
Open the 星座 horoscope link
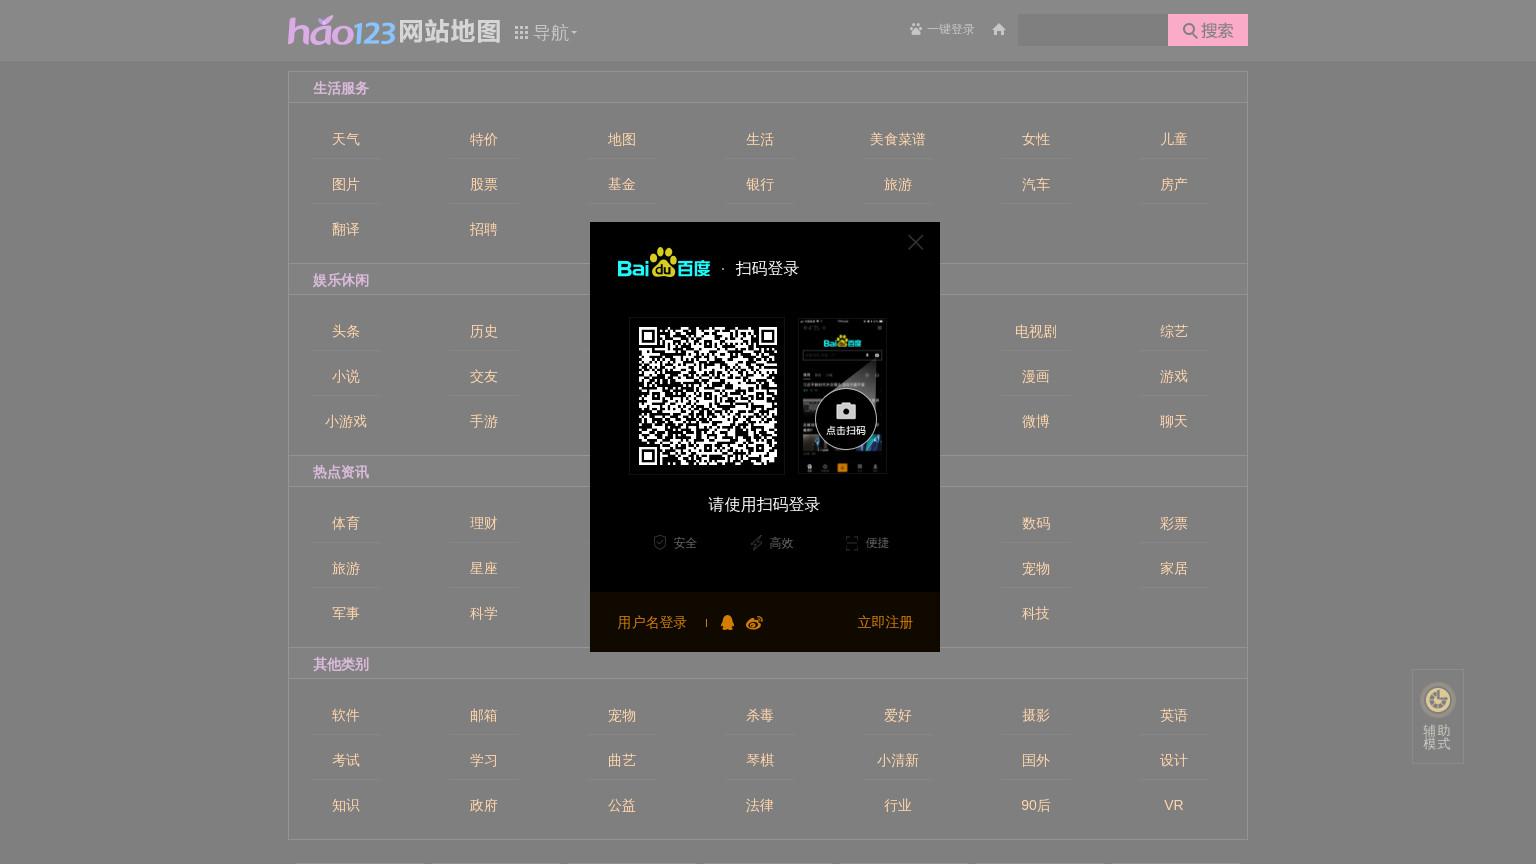[x=484, y=569]
